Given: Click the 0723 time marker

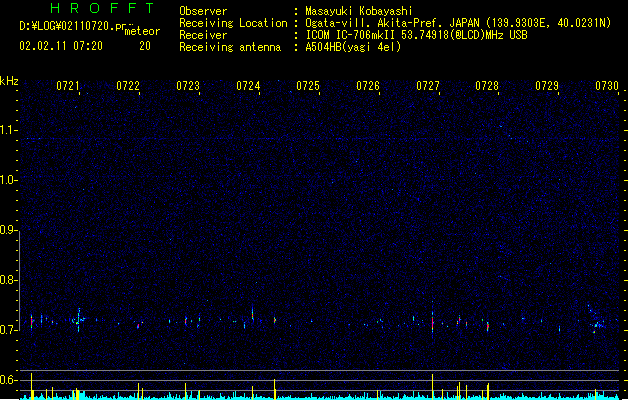Looking at the screenshot, I should (x=188, y=86).
